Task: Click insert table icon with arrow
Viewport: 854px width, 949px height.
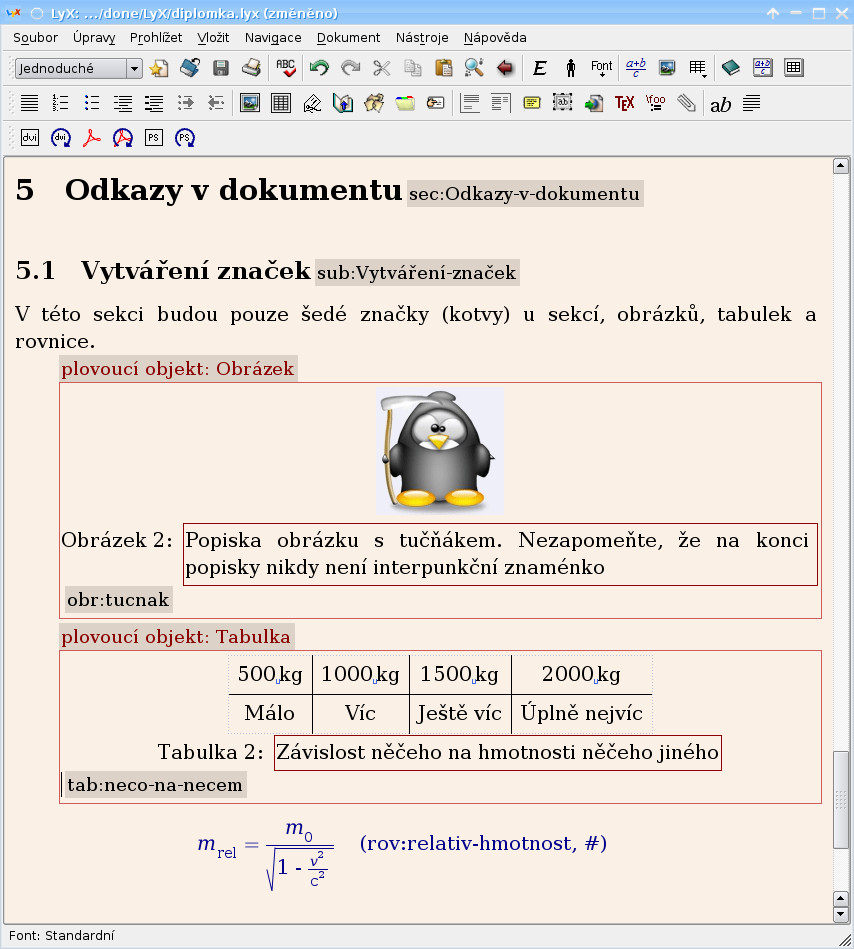Action: [x=698, y=68]
